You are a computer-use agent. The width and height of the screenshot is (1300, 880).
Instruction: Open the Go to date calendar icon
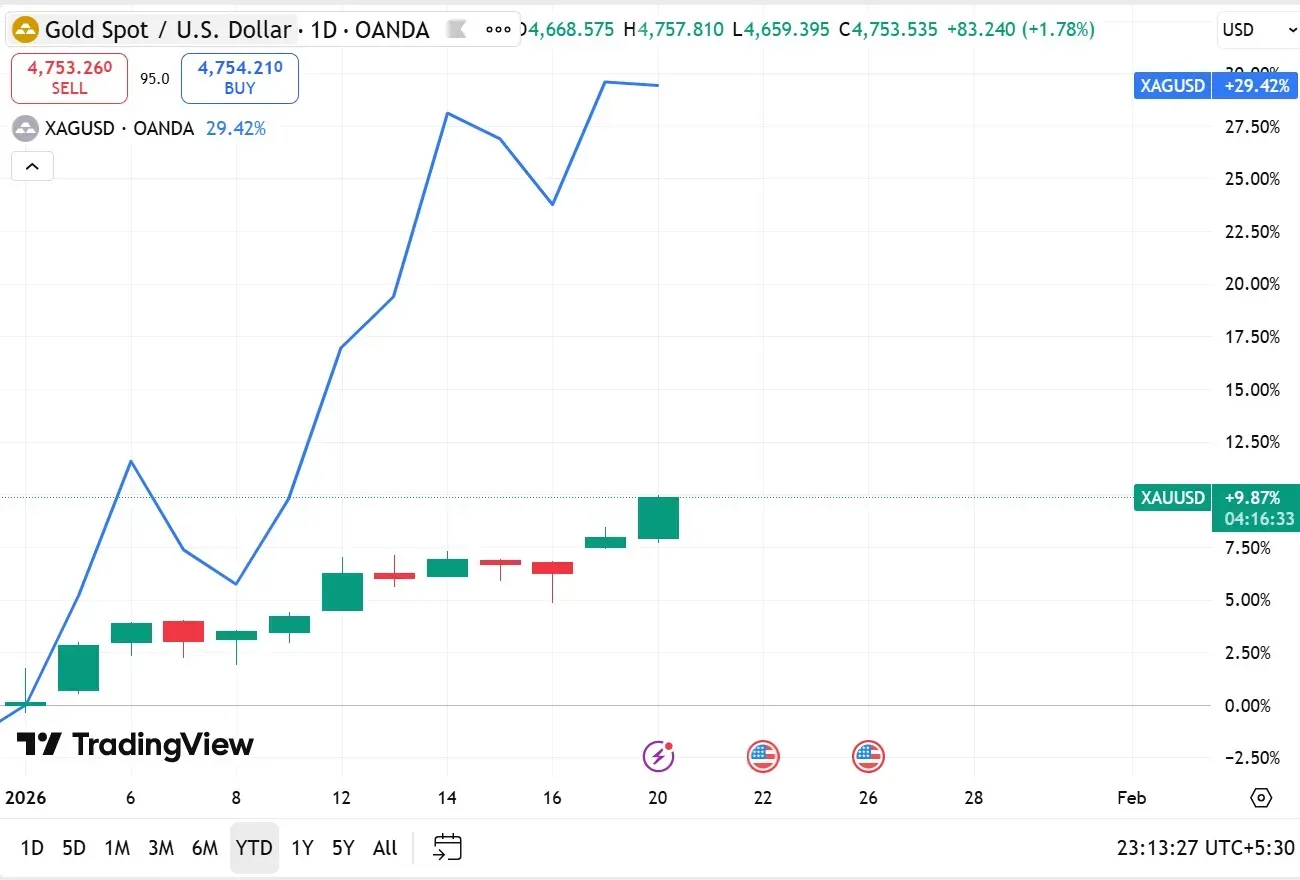(447, 848)
